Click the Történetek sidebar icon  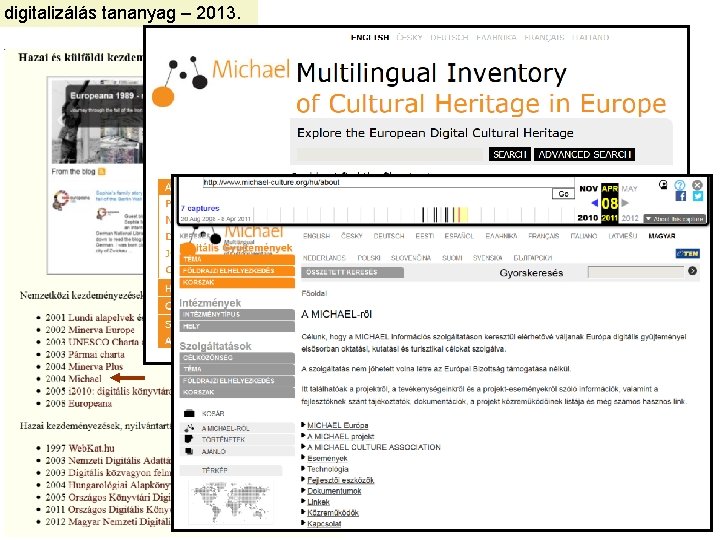(189, 439)
